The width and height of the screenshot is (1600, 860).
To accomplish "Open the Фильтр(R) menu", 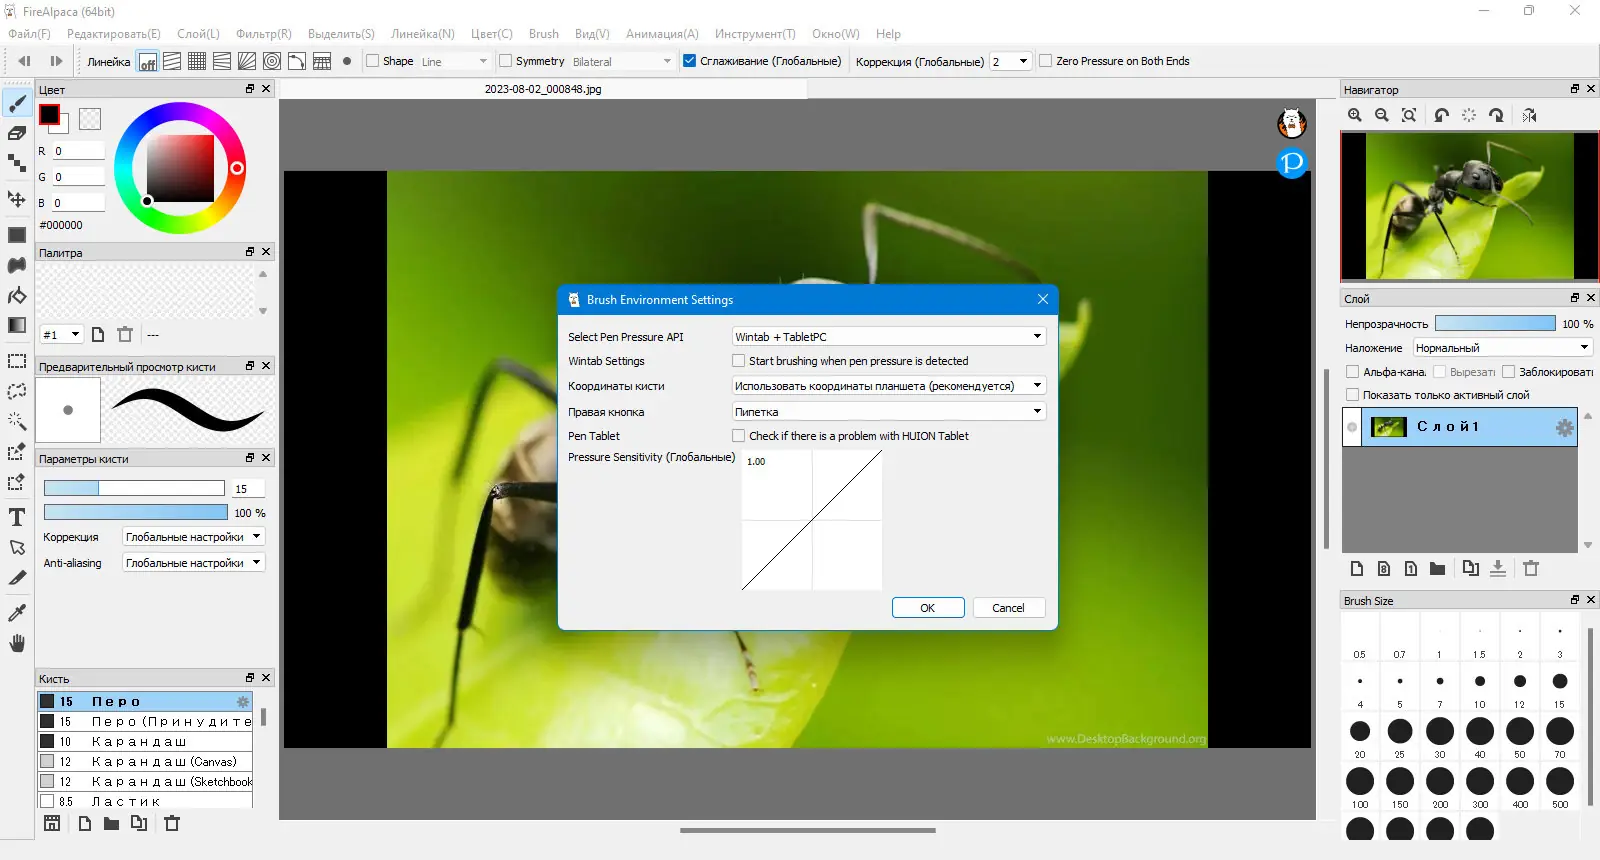I will pyautogui.click(x=264, y=34).
